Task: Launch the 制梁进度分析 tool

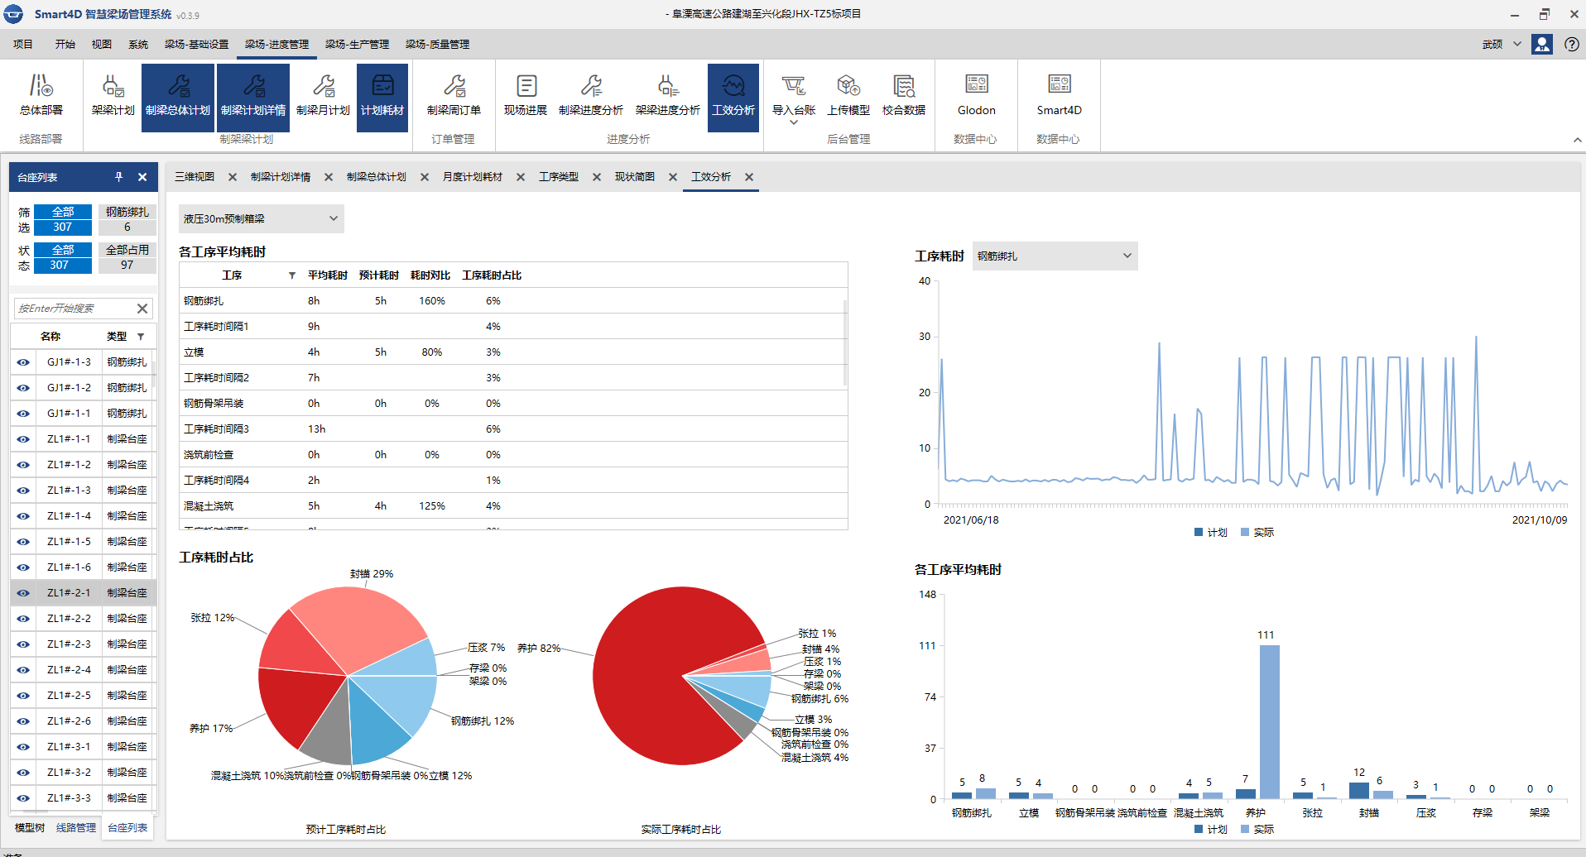Action: pyautogui.click(x=590, y=95)
